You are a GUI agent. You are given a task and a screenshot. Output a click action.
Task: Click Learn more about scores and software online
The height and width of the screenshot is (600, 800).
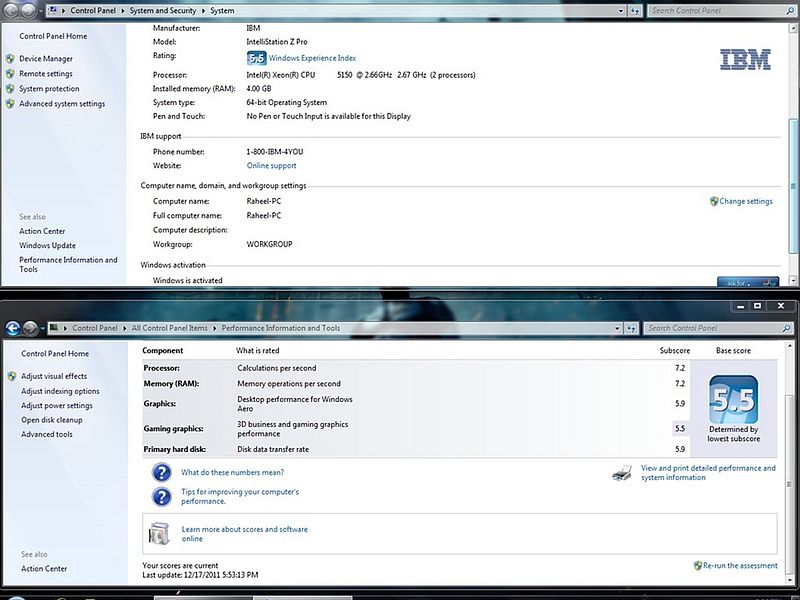click(x=245, y=534)
